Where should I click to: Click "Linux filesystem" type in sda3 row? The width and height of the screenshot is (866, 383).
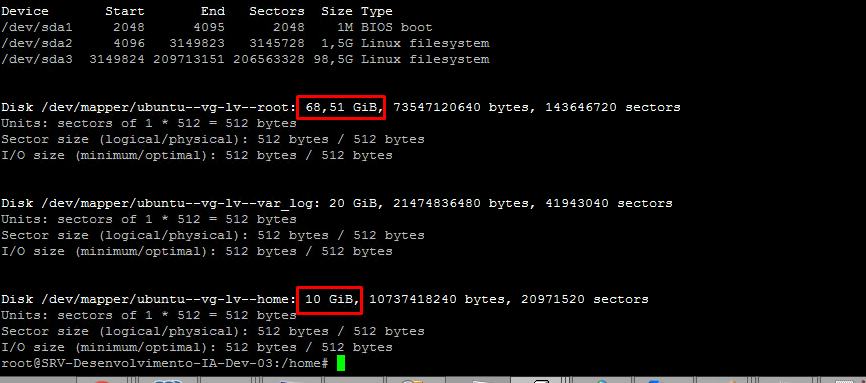point(425,59)
